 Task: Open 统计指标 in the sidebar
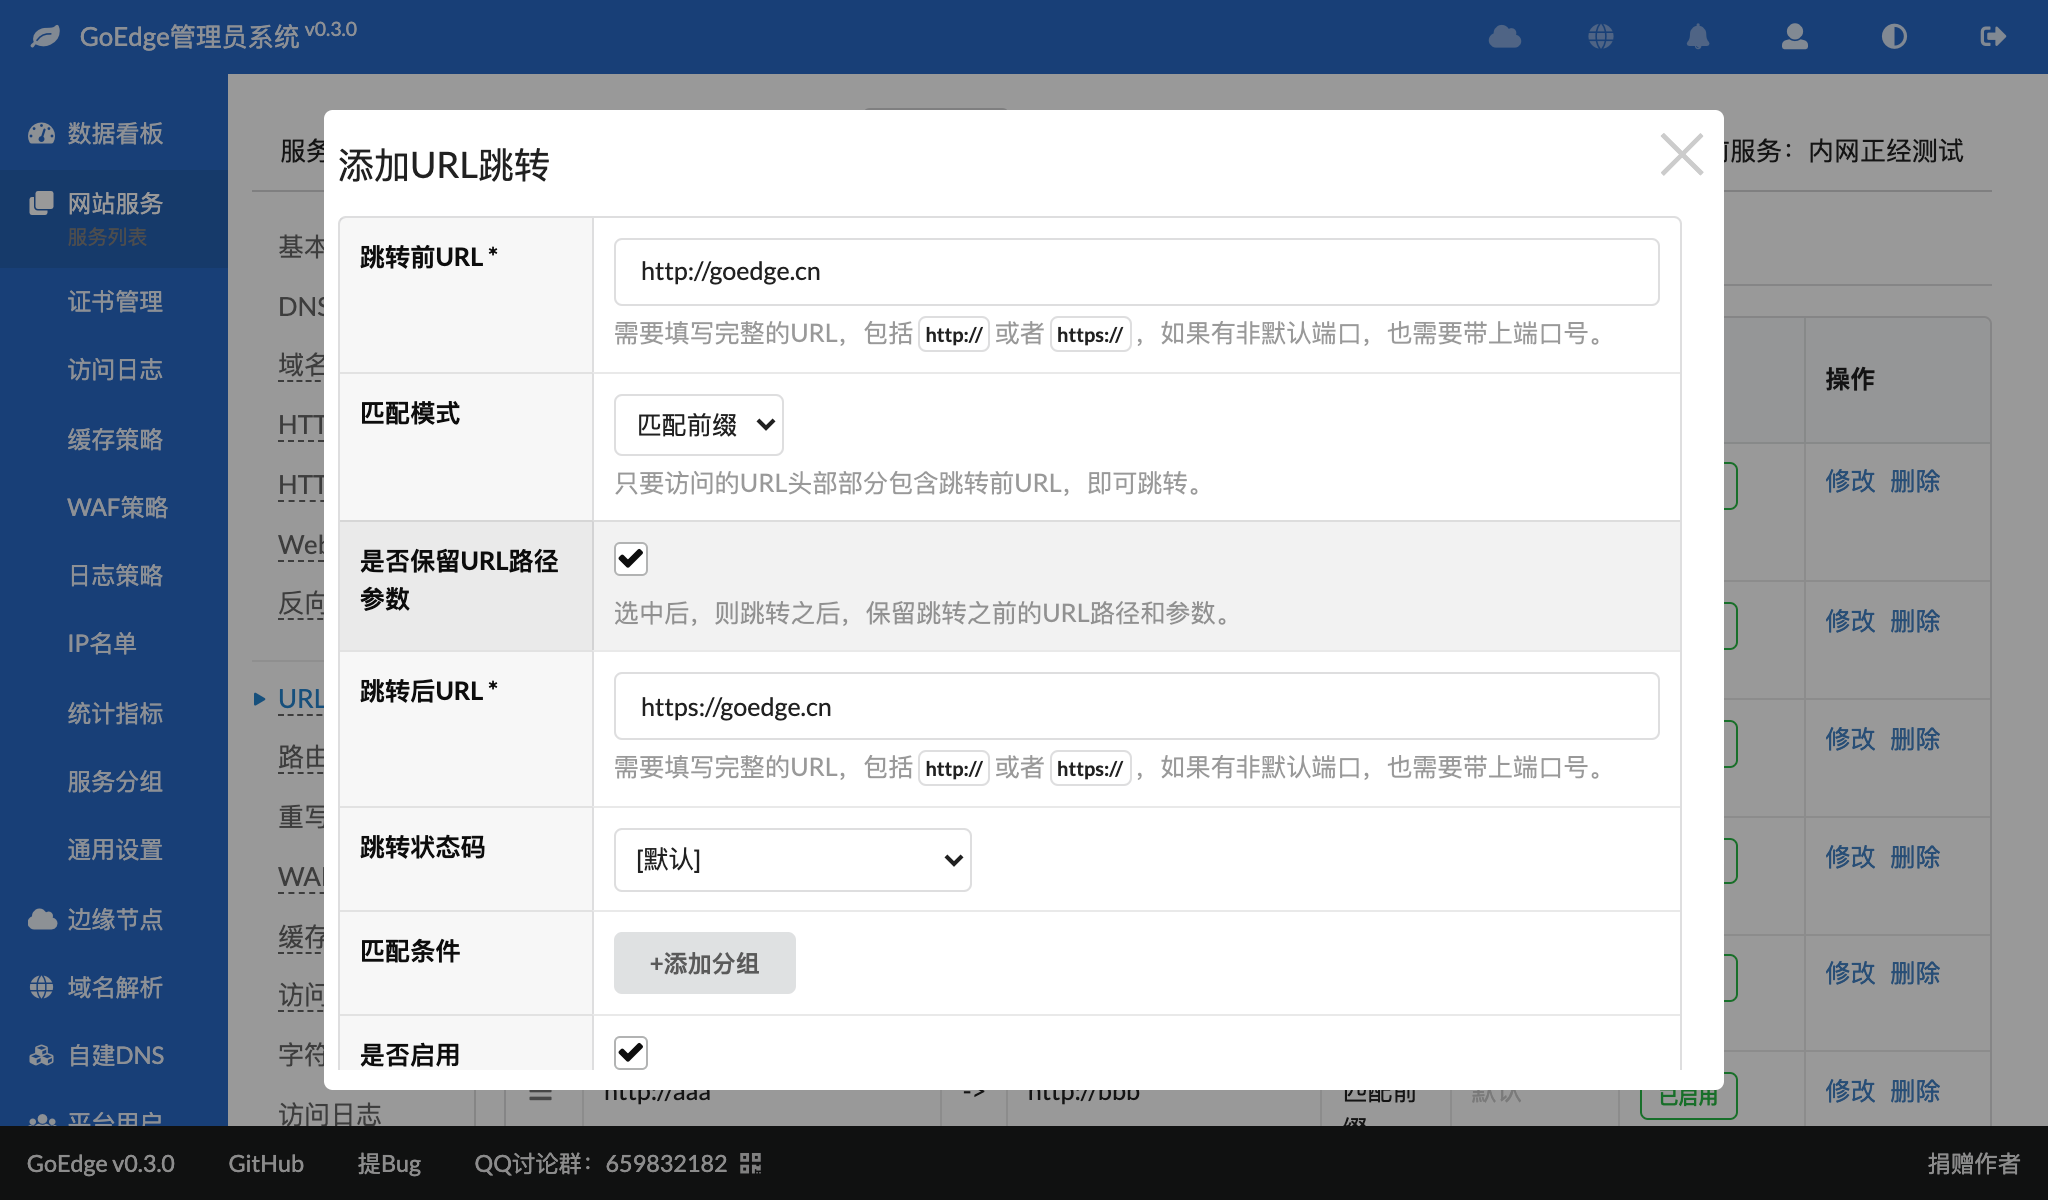tap(115, 713)
